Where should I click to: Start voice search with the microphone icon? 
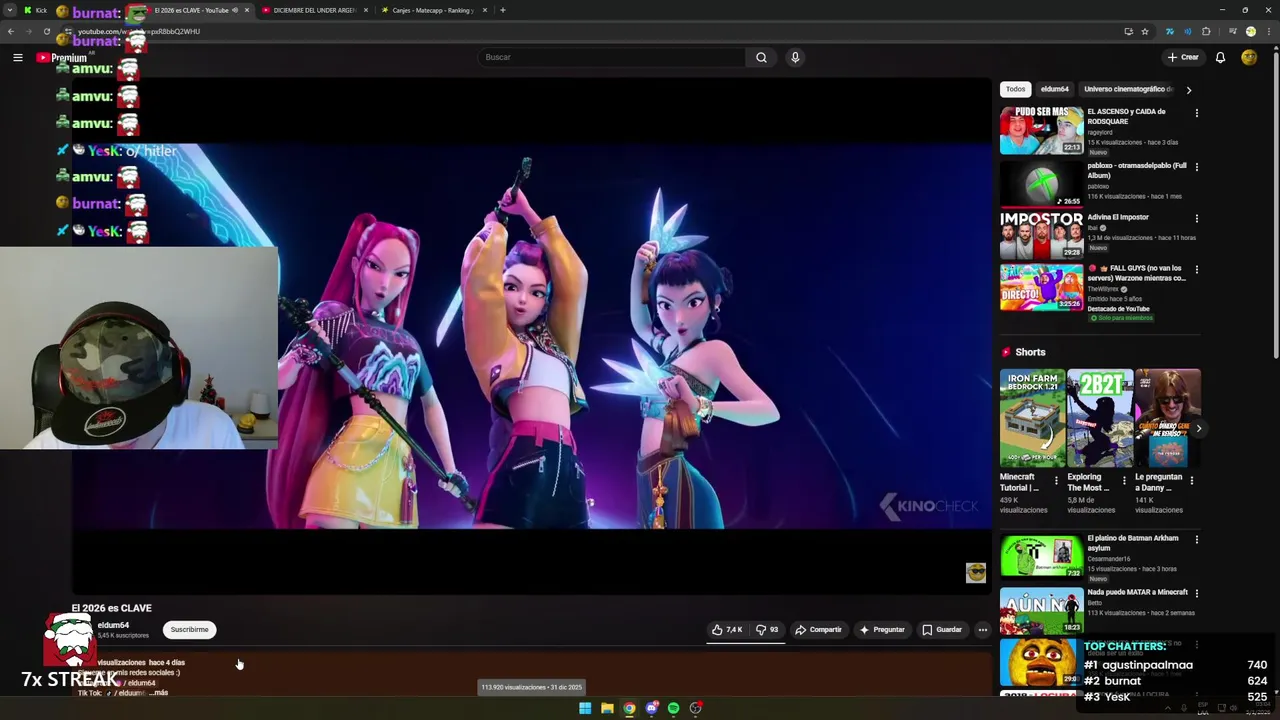[x=795, y=57]
